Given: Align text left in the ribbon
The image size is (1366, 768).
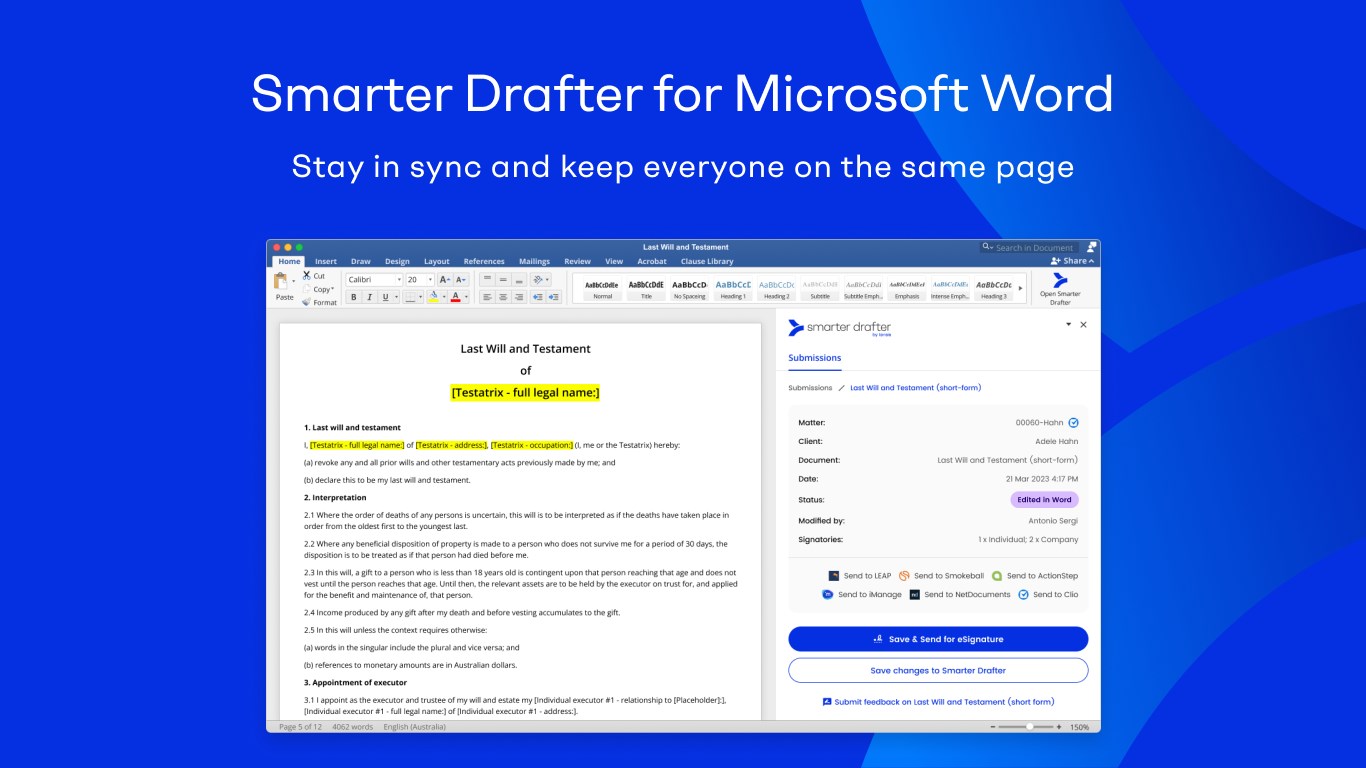Looking at the screenshot, I should coord(488,297).
